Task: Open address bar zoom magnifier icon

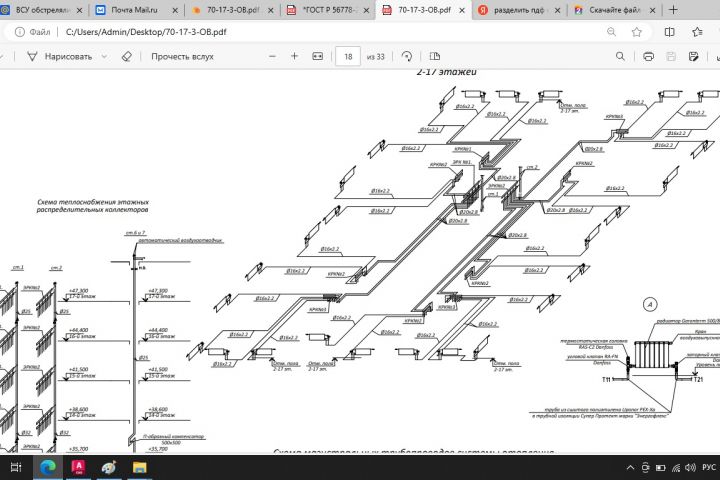Action: pyautogui.click(x=611, y=32)
